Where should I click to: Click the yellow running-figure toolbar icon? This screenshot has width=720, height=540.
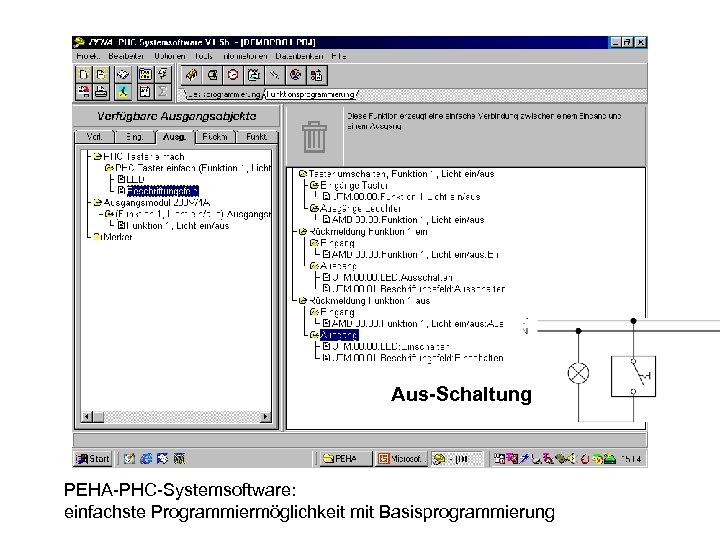point(123,92)
